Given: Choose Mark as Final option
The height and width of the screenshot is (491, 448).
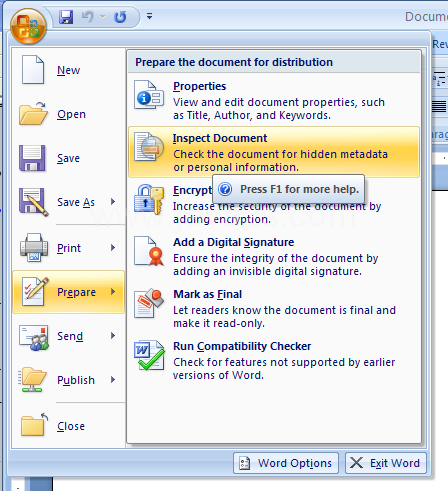Looking at the screenshot, I should [274, 308].
